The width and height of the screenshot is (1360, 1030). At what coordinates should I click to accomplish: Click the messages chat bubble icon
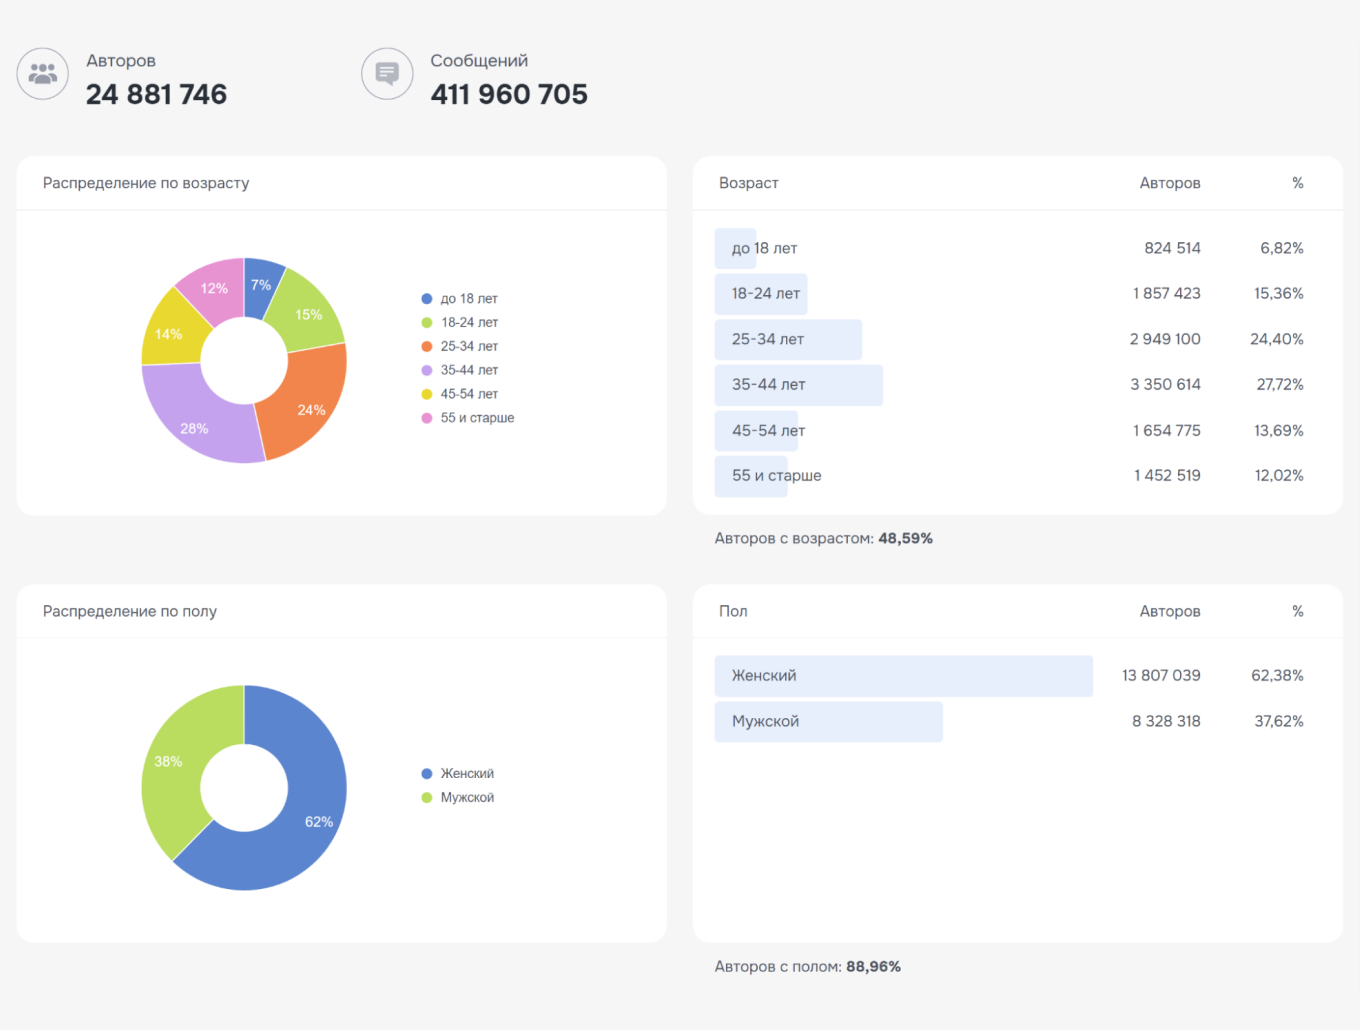(x=387, y=73)
